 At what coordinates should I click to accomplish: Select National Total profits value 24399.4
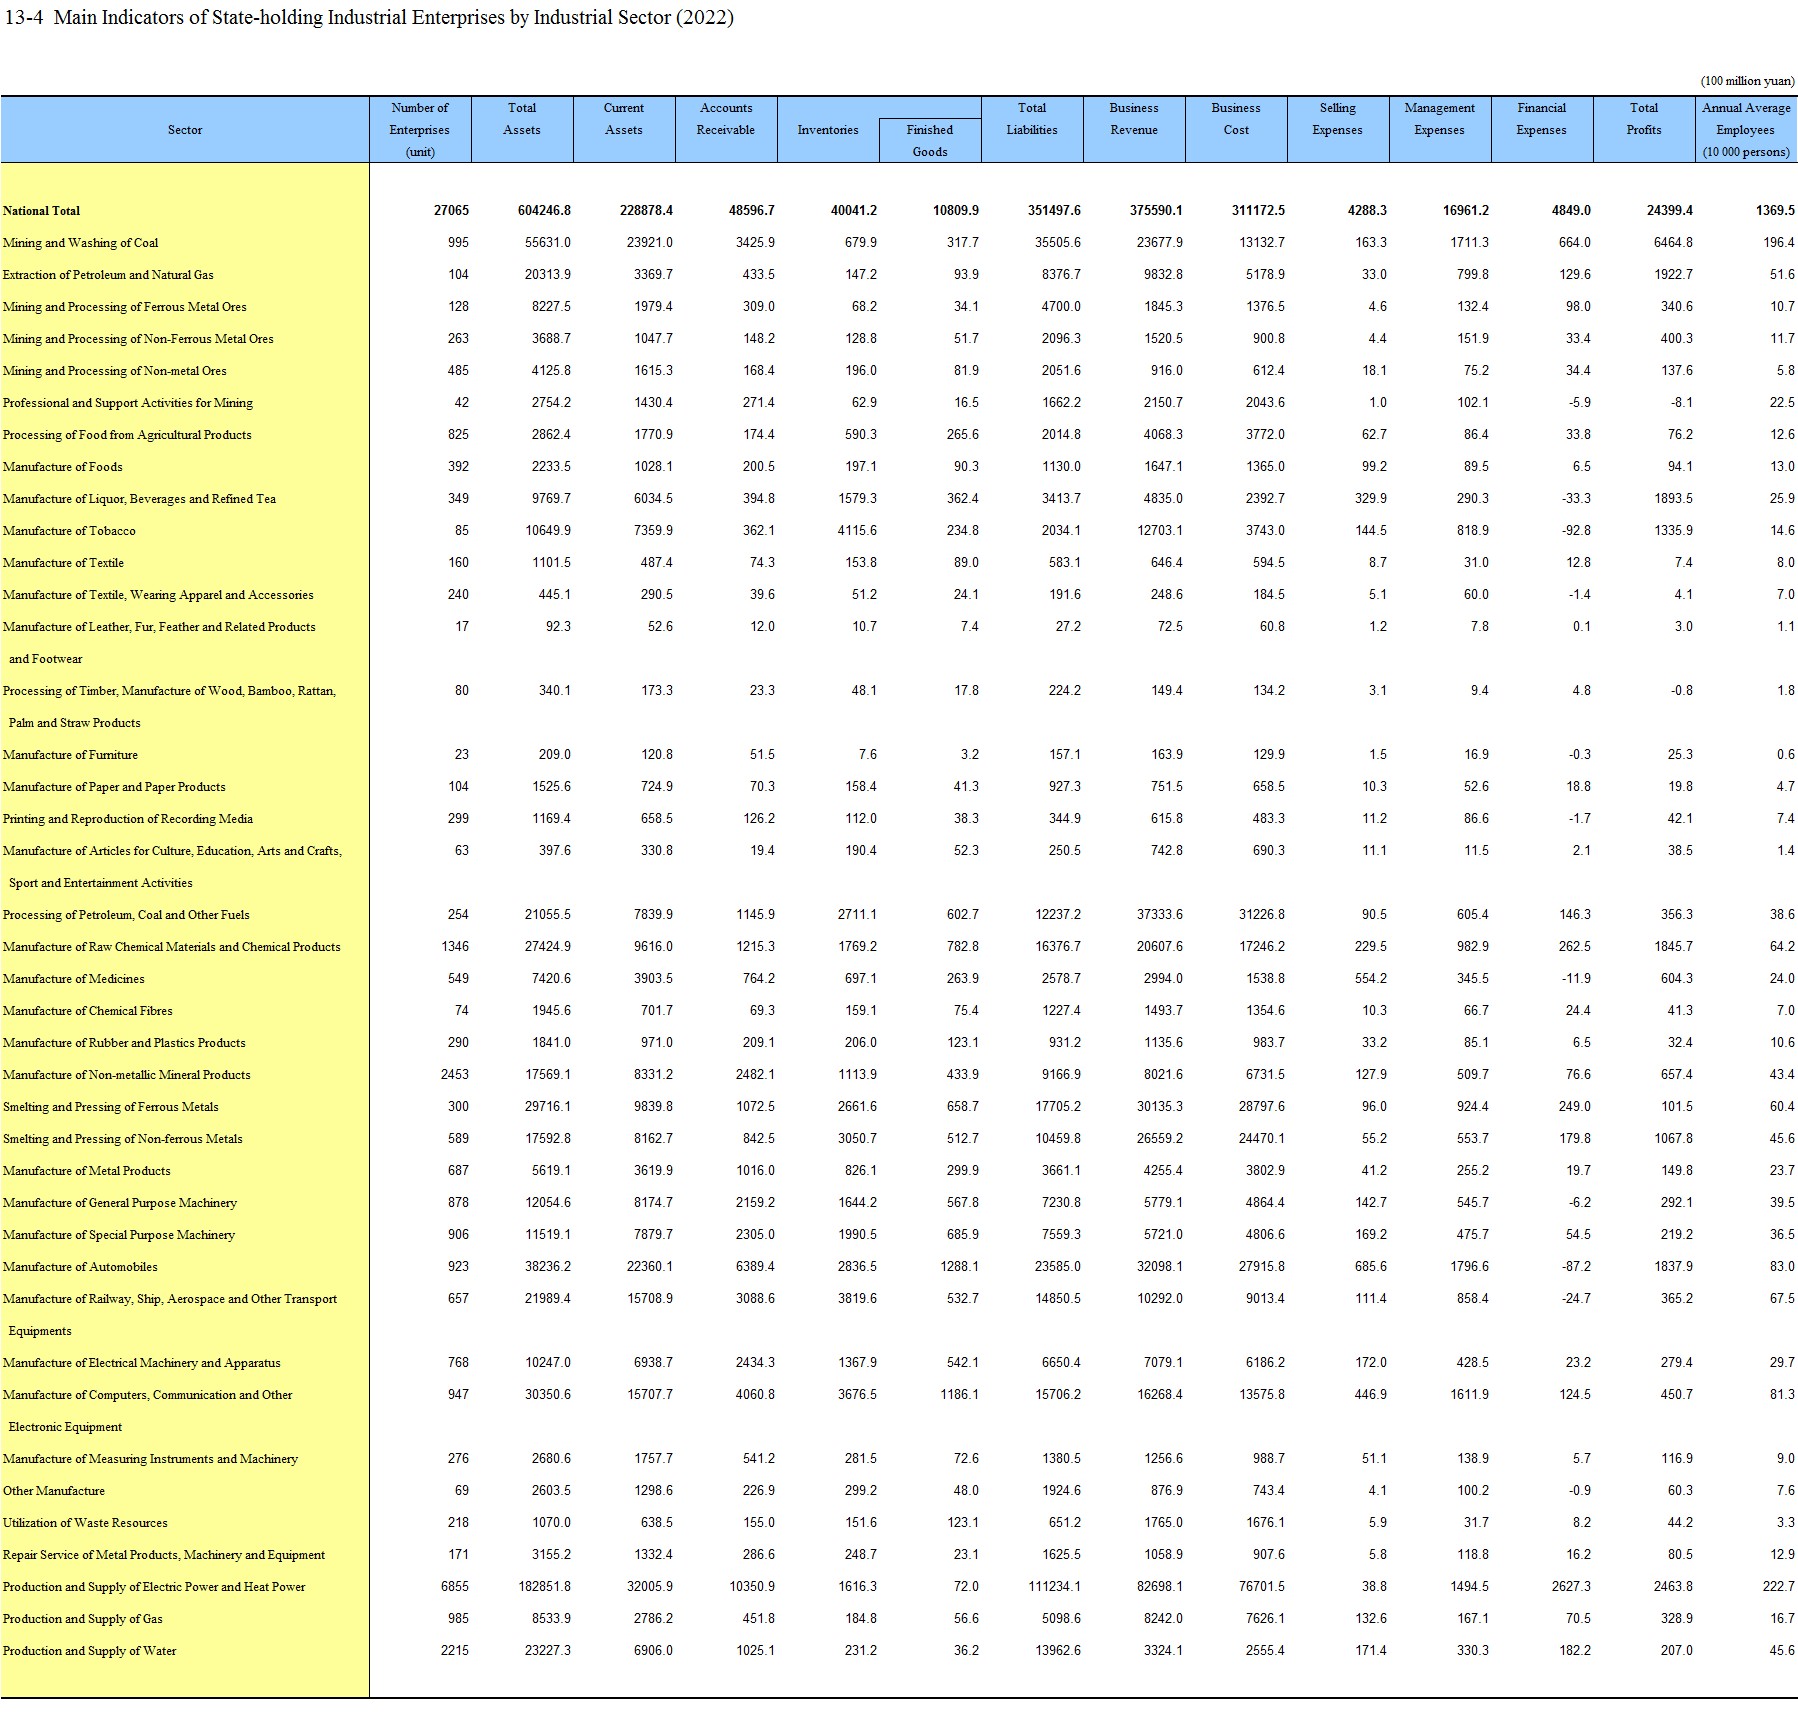(x=1670, y=211)
